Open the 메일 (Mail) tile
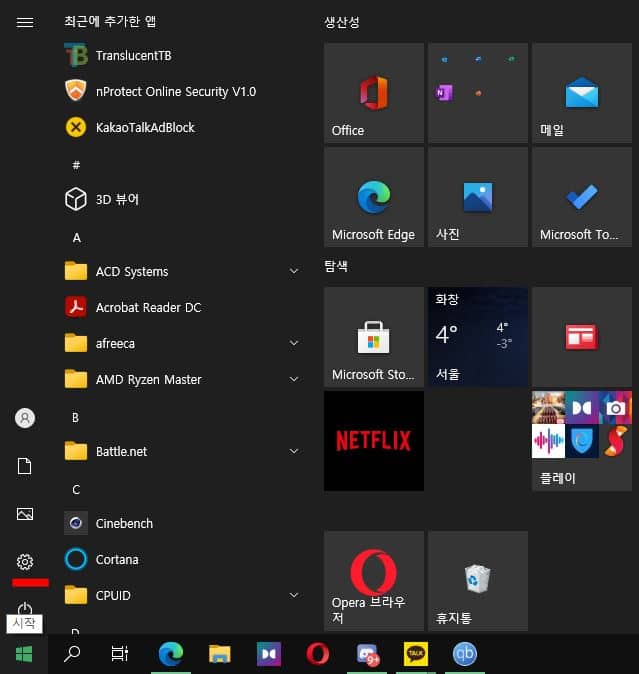Viewport: 639px width, 674px height. coord(582,92)
